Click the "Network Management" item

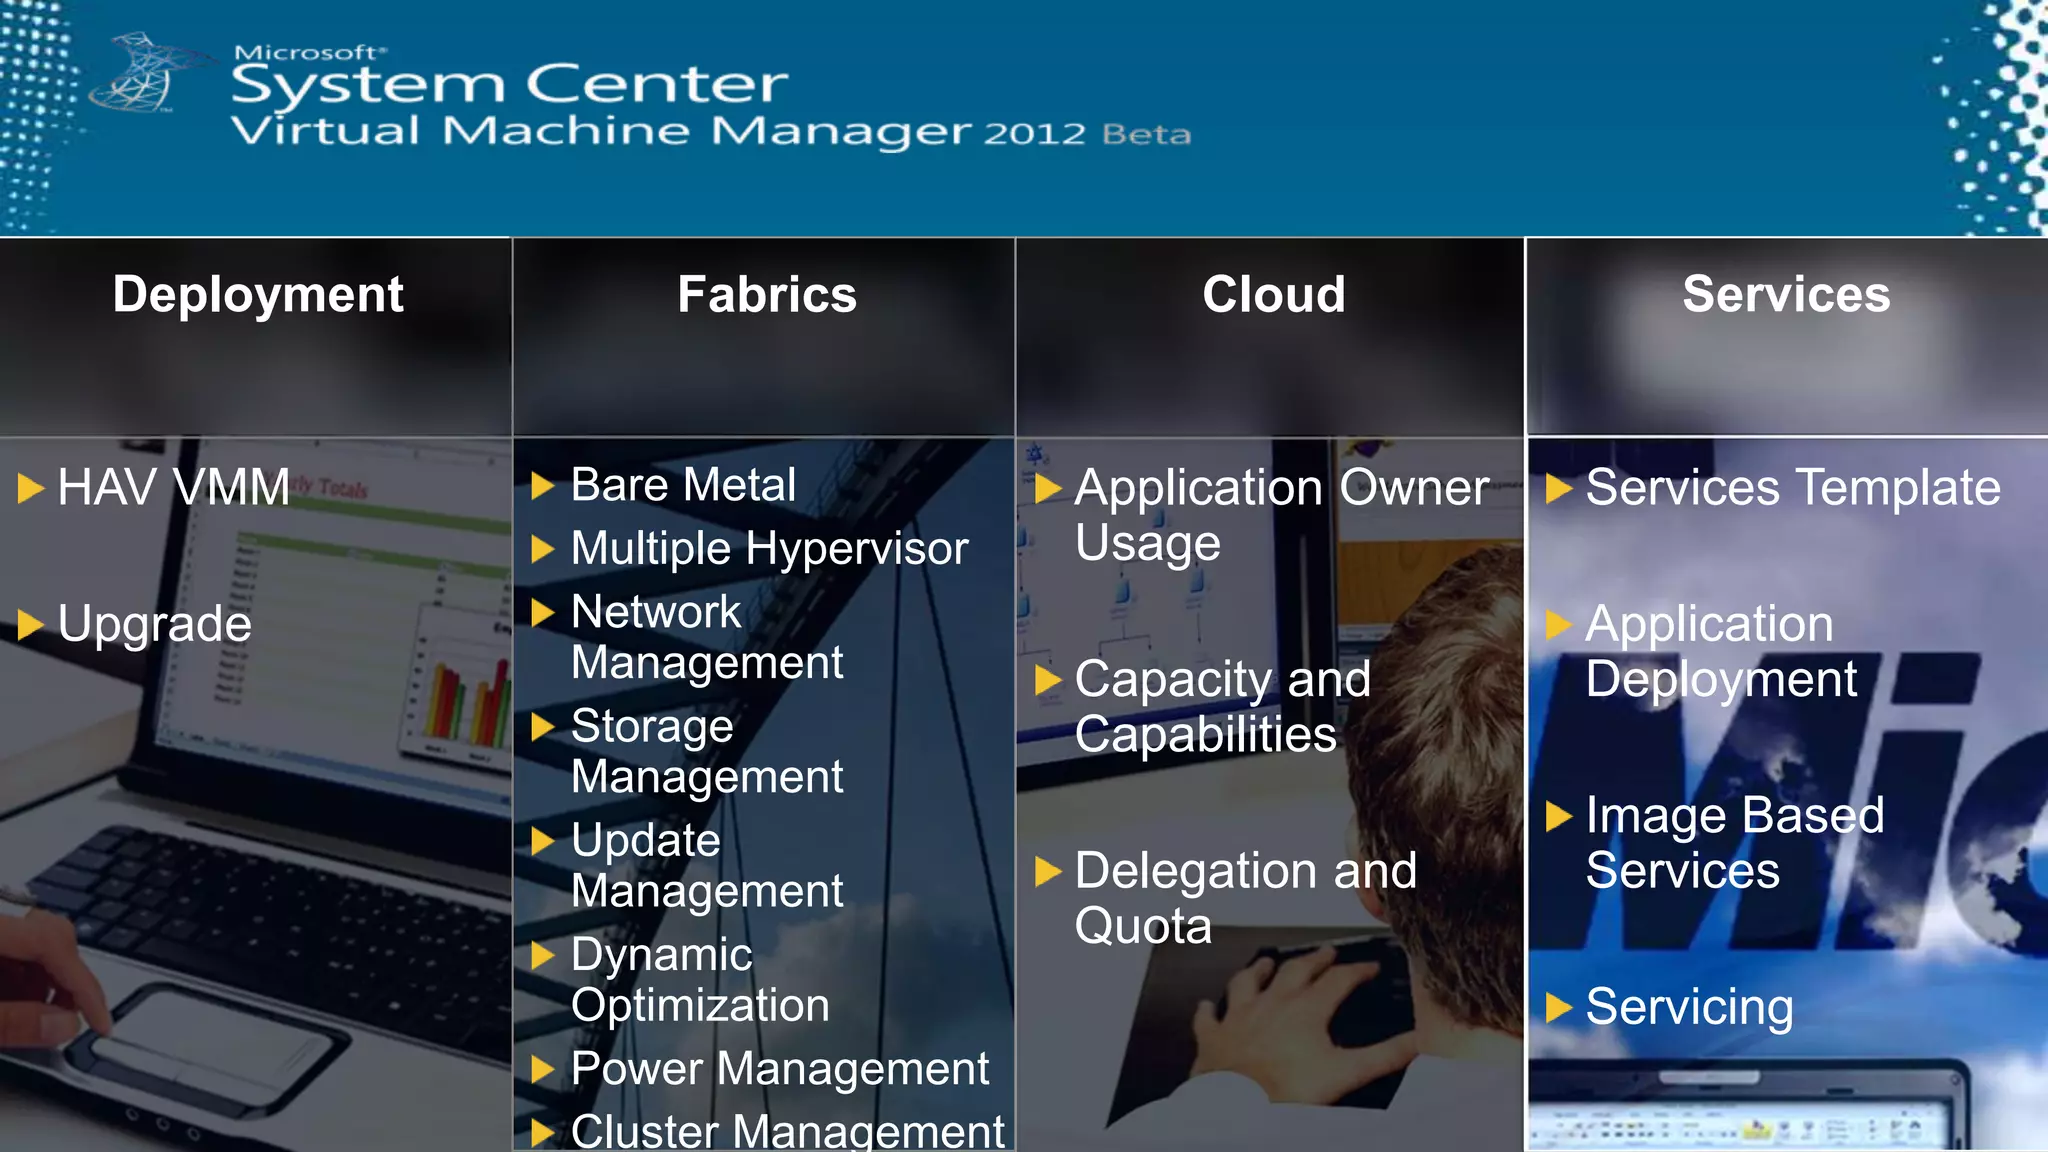pos(707,637)
